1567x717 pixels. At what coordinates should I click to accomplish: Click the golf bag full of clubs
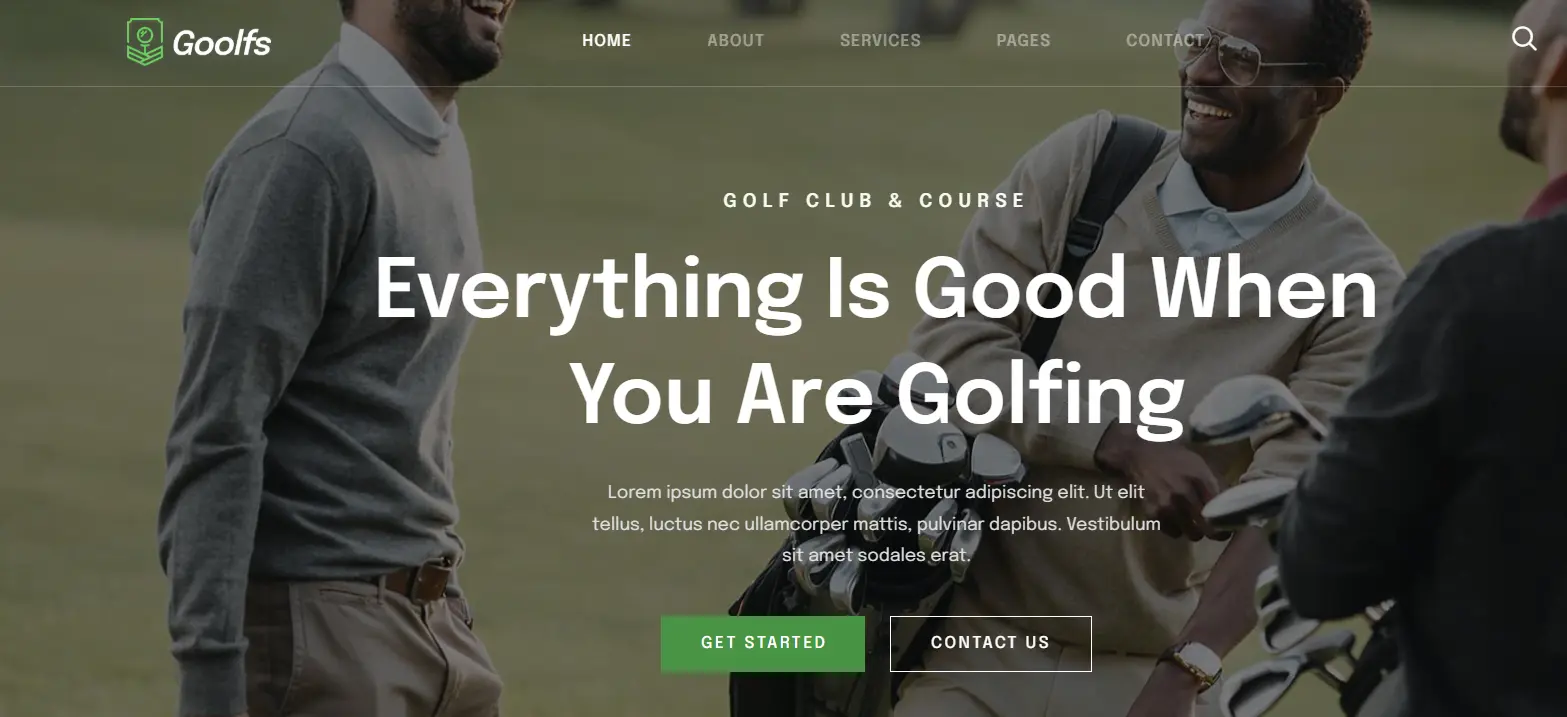point(880,520)
